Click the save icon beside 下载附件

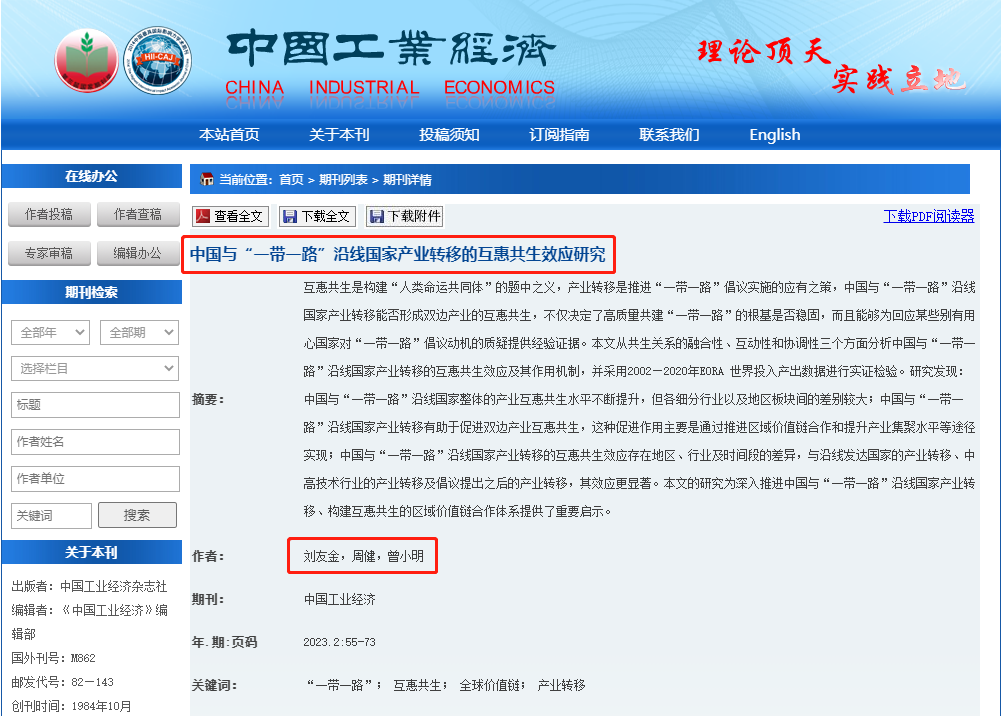[x=376, y=216]
